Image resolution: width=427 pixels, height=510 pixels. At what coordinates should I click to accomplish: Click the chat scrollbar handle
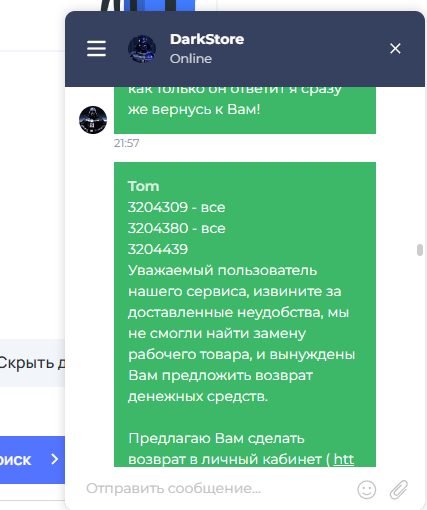[420, 250]
